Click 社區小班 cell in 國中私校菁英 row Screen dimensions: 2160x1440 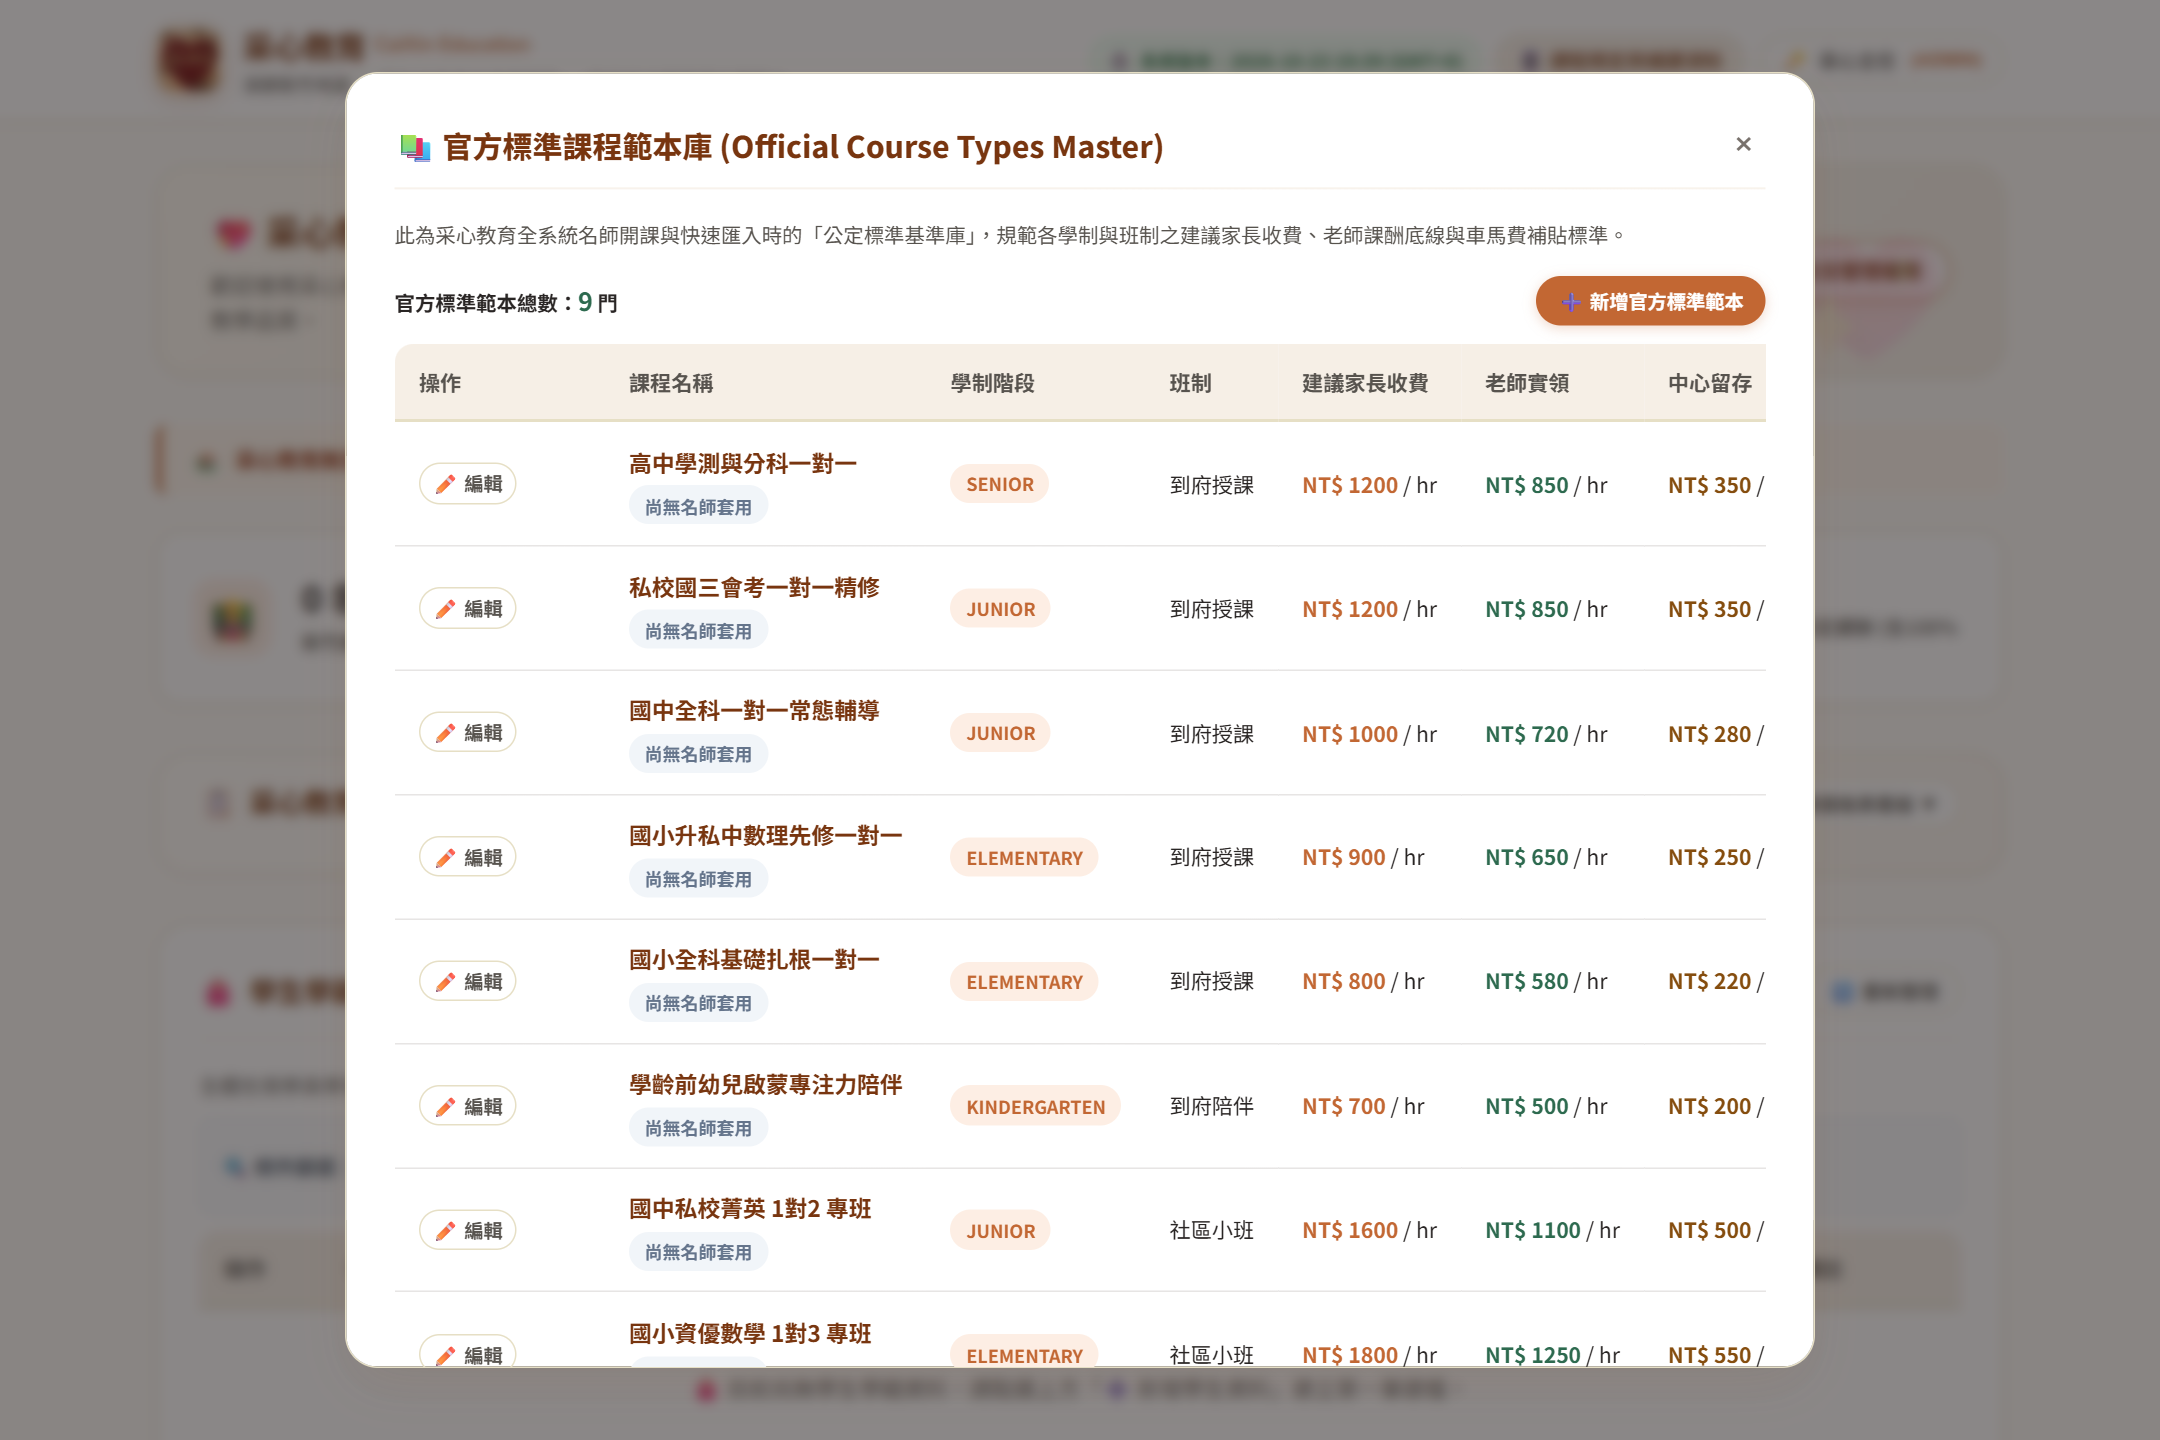click(1211, 1230)
